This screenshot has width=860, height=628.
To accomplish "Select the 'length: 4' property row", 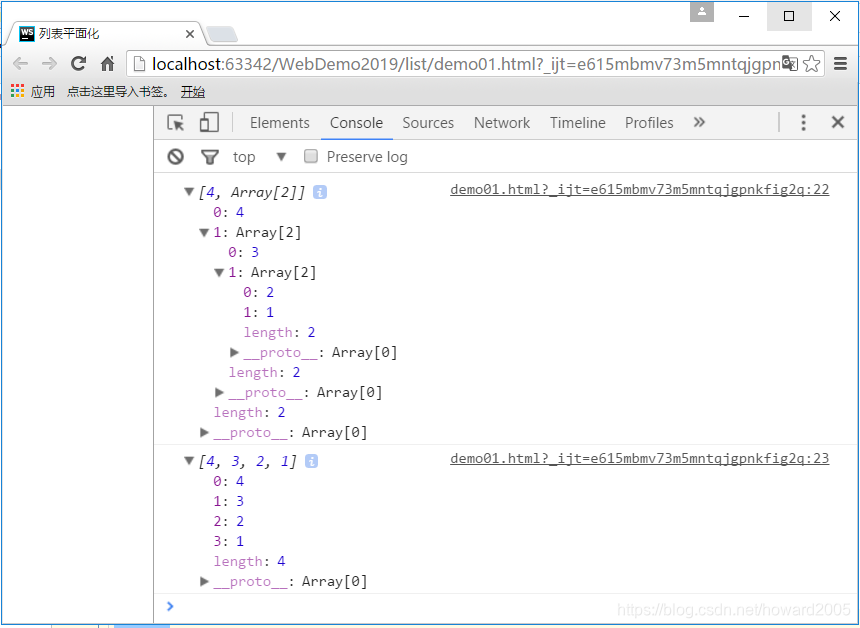I will pos(250,562).
